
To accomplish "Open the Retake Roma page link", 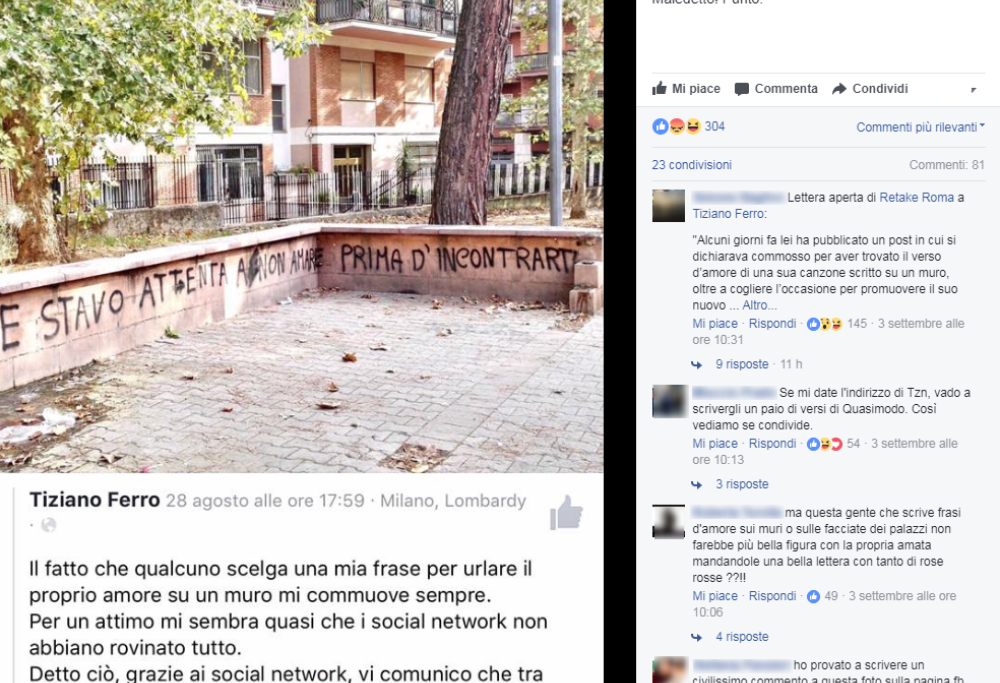I will pyautogui.click(x=916, y=198).
